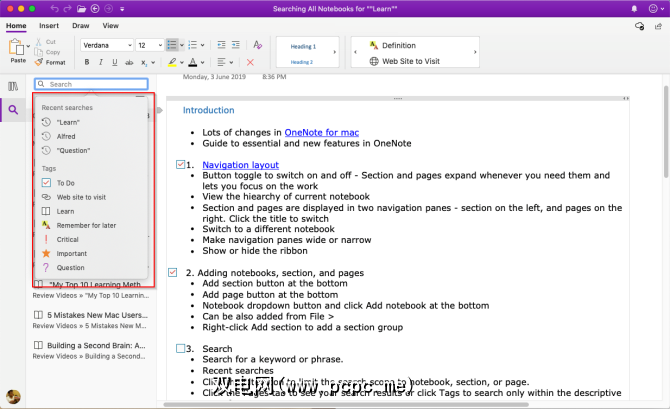Toggle checkbox for Adding notebooks item

click(173, 272)
